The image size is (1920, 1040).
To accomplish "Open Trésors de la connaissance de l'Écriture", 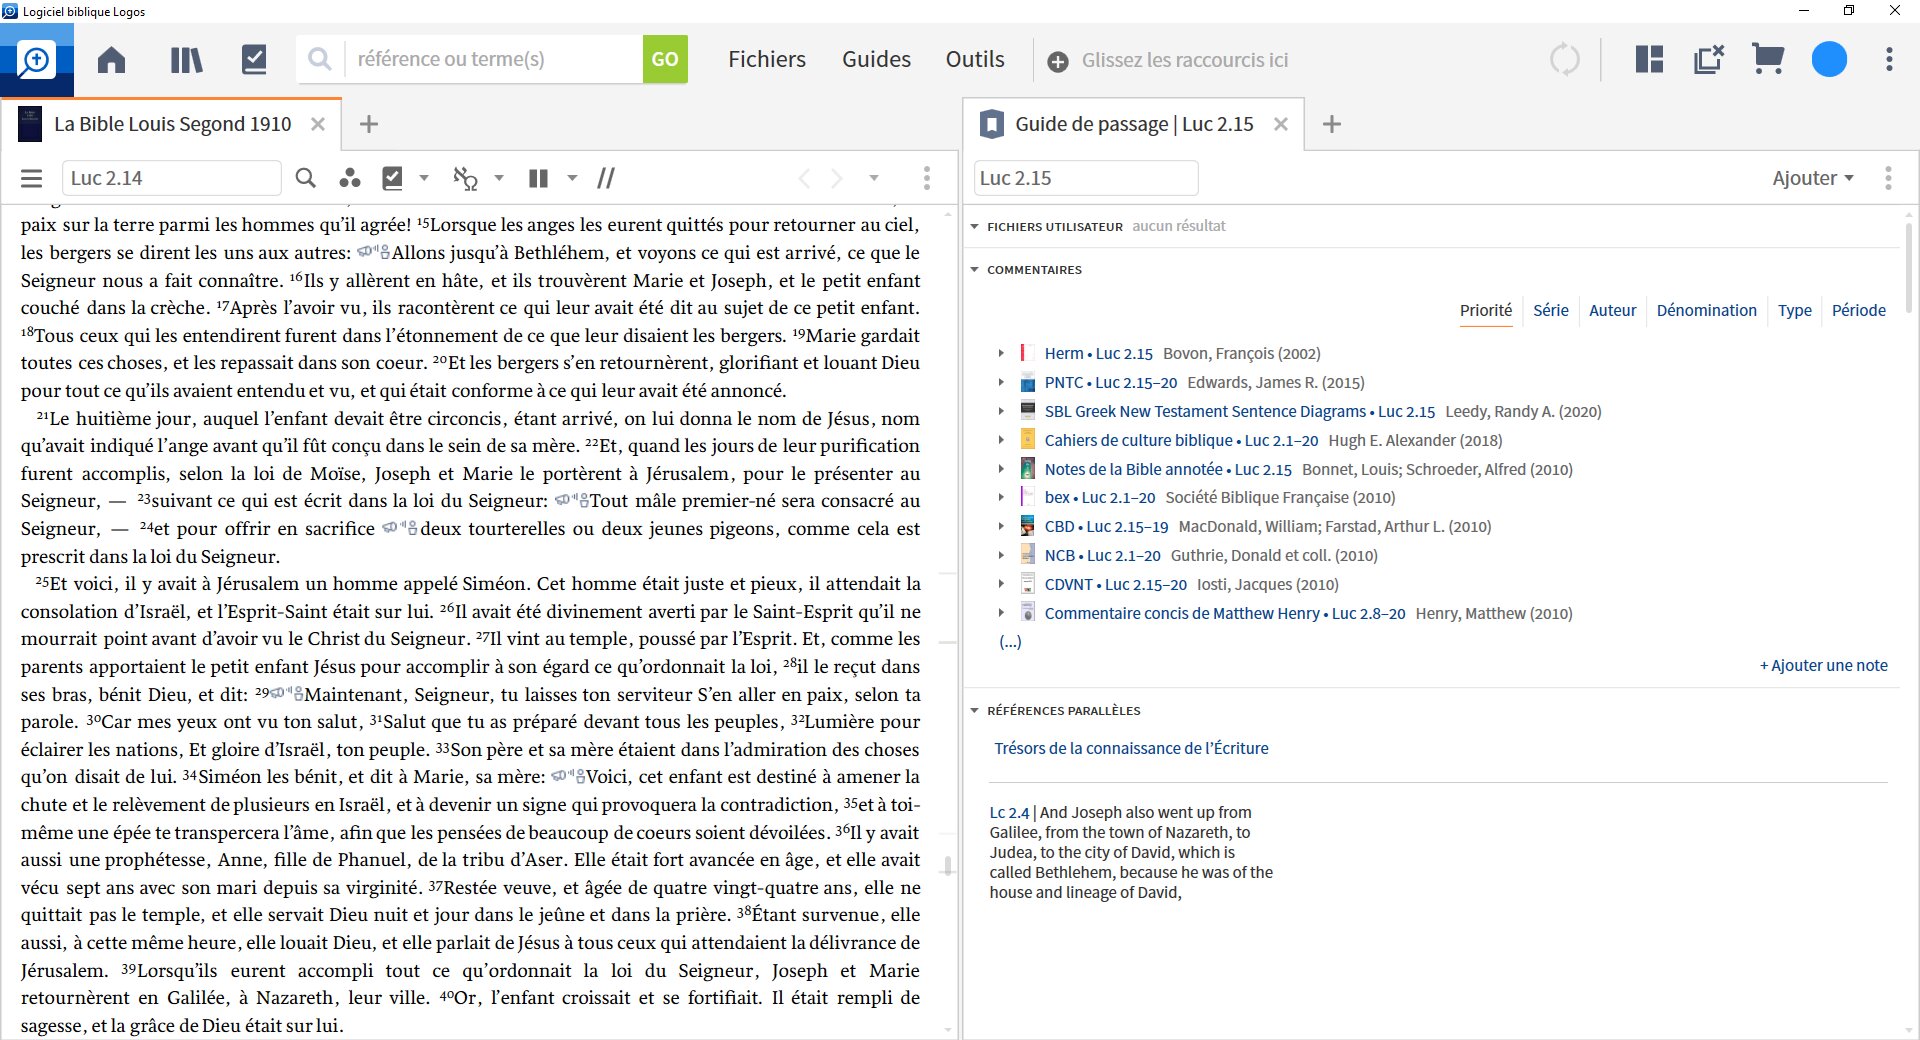I will coord(1131,748).
